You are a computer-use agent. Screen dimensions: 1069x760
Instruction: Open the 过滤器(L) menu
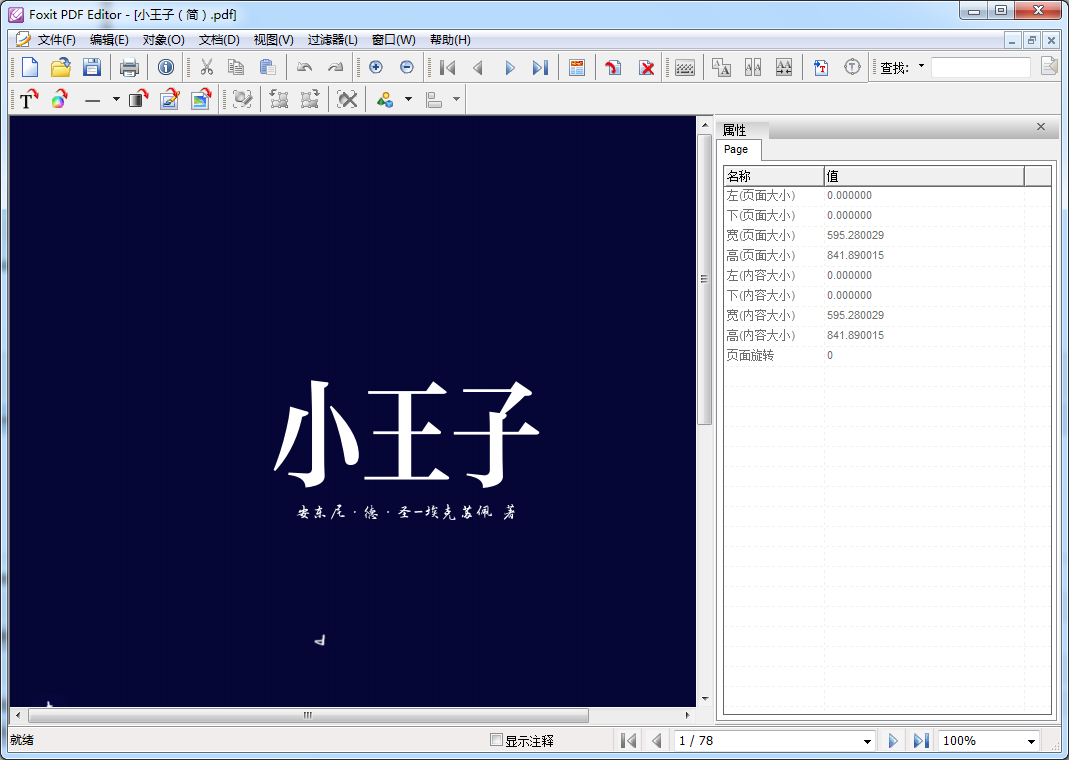[x=332, y=40]
